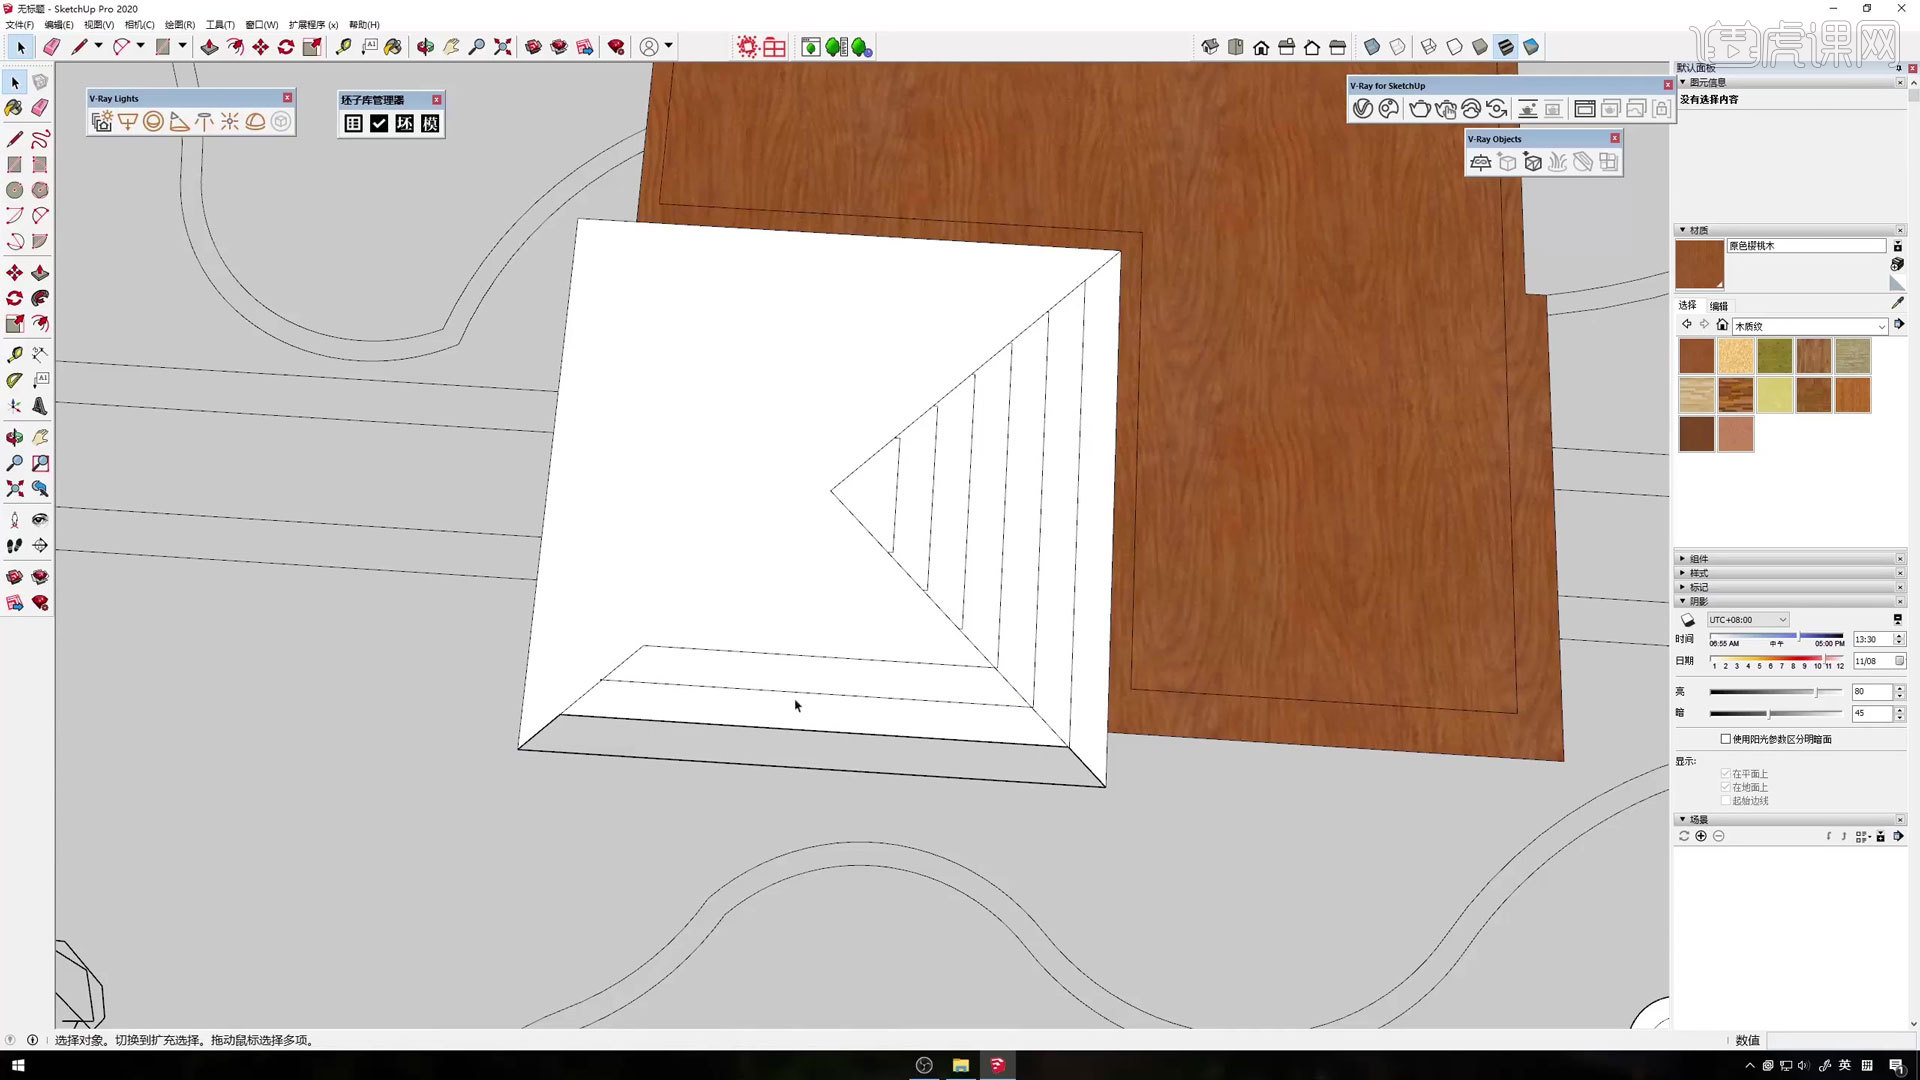1920x1080 pixels.
Task: Activate the Paint Bucket tool in top toolbar
Action: 393,47
